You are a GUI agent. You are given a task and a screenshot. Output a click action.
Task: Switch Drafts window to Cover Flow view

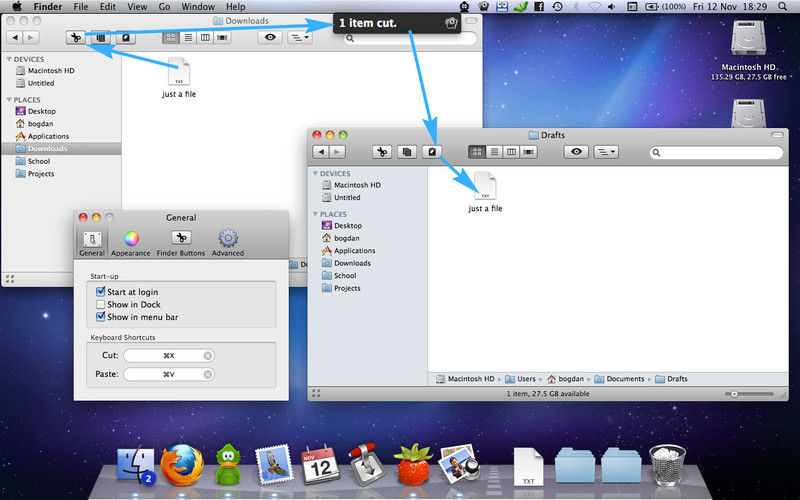[x=529, y=152]
